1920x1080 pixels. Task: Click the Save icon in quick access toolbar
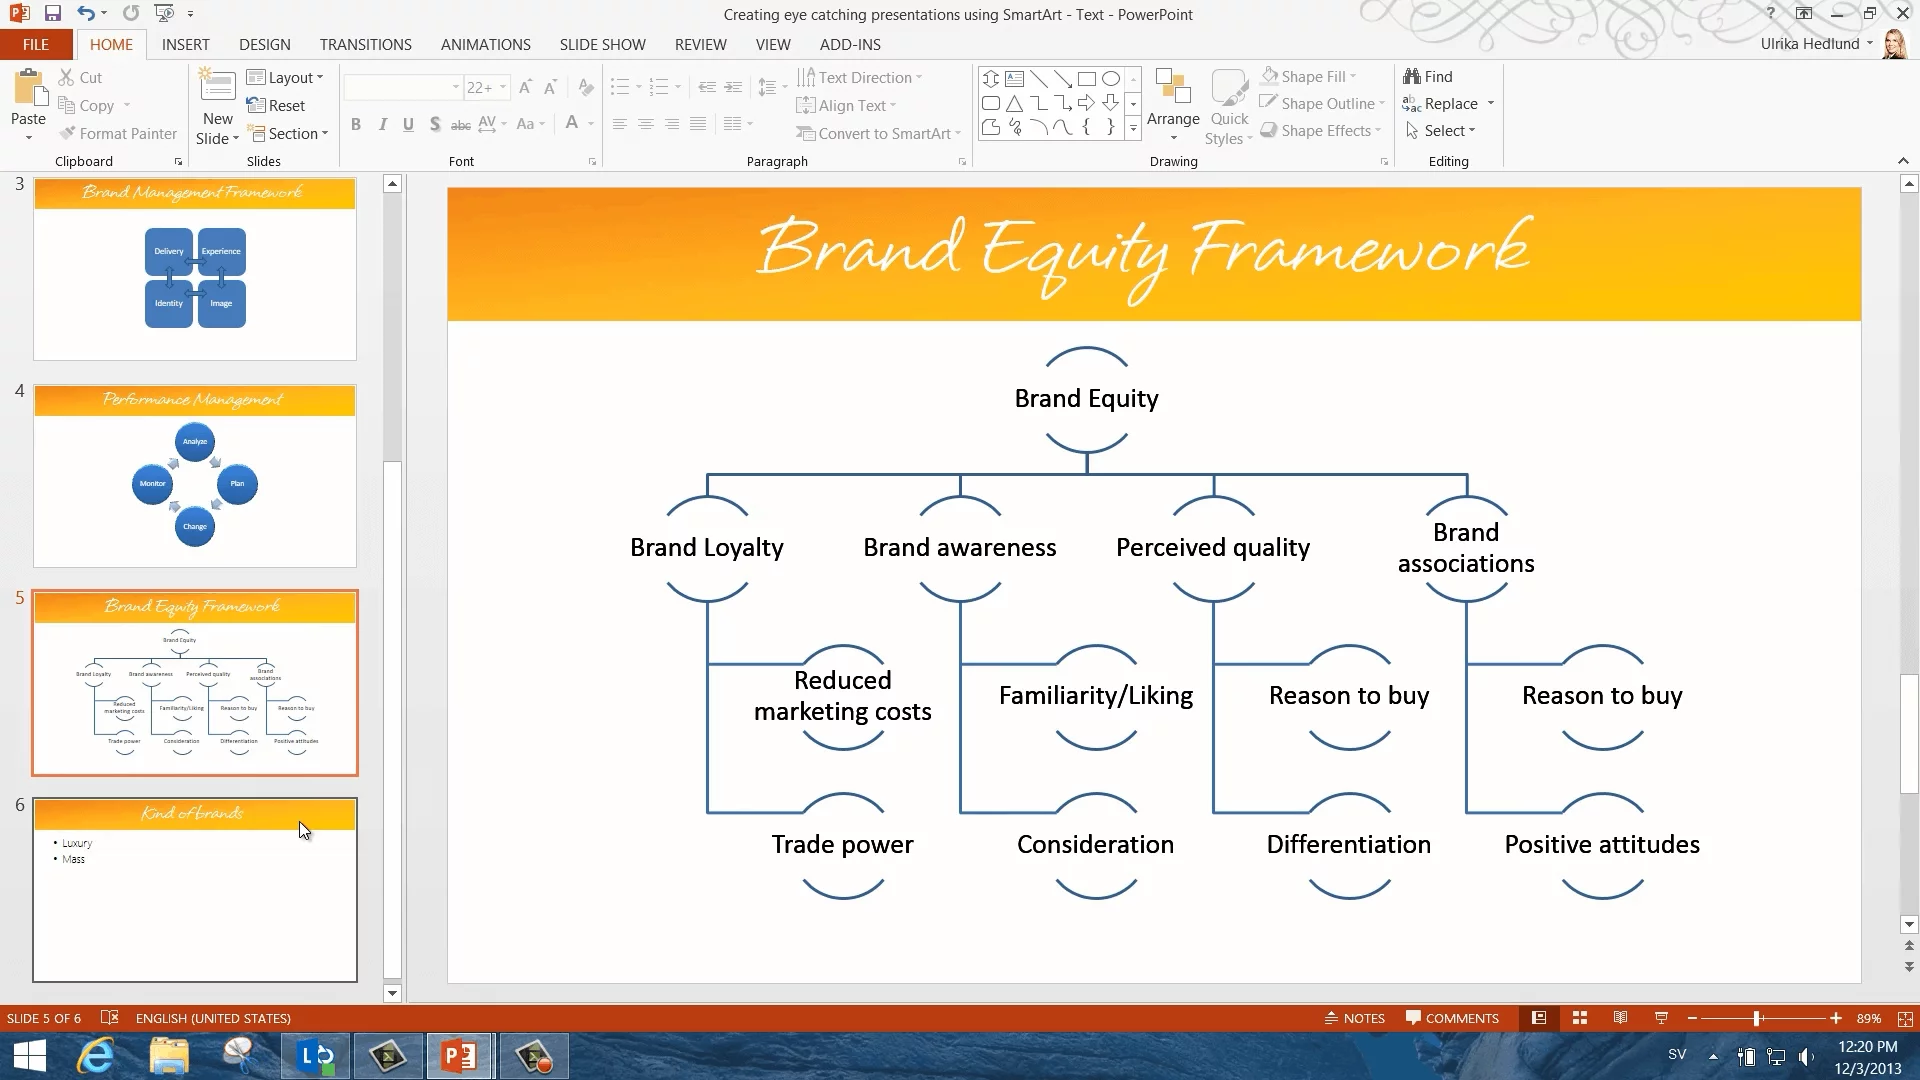[x=53, y=14]
